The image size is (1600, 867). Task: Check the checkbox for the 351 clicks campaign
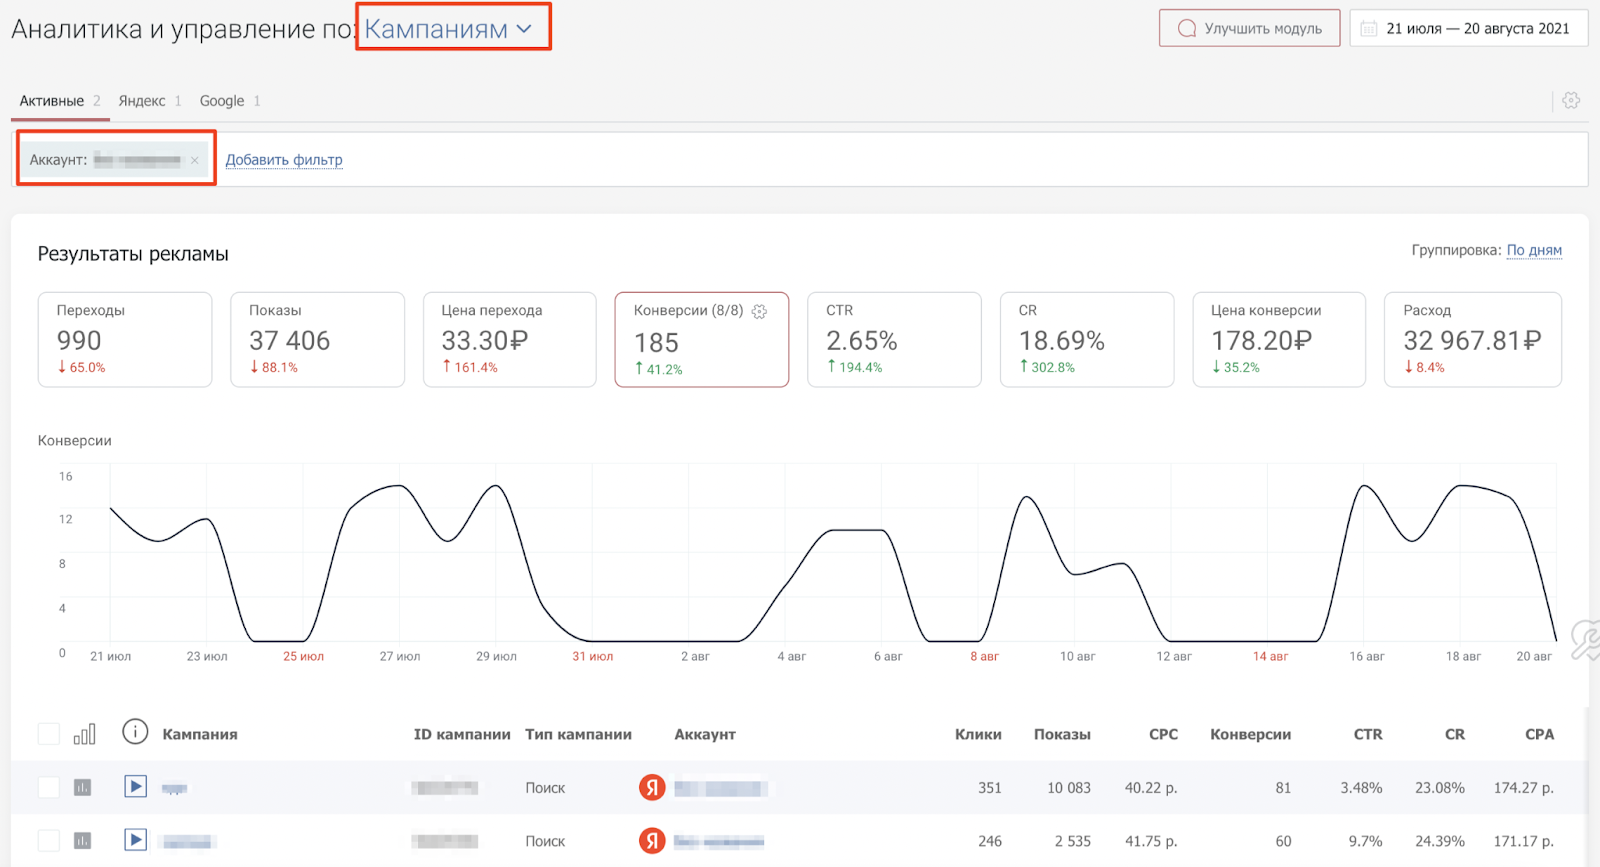tap(48, 787)
